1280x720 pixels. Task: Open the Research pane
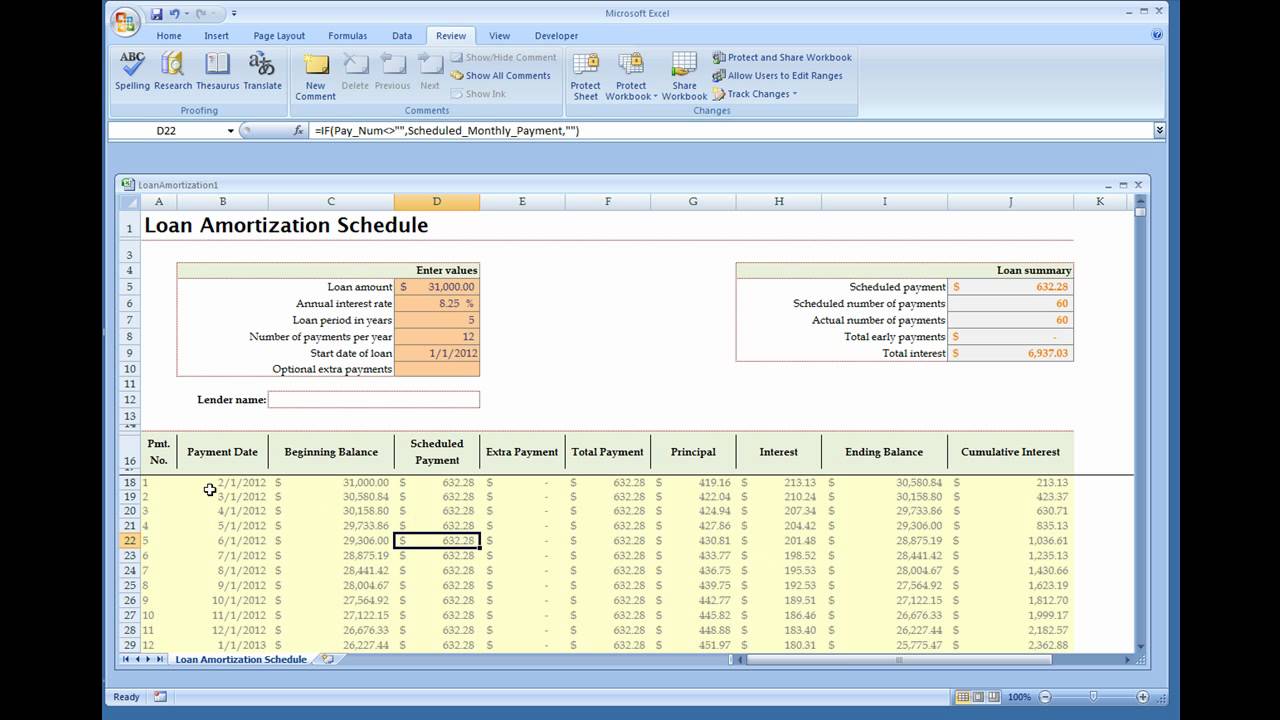pyautogui.click(x=173, y=71)
